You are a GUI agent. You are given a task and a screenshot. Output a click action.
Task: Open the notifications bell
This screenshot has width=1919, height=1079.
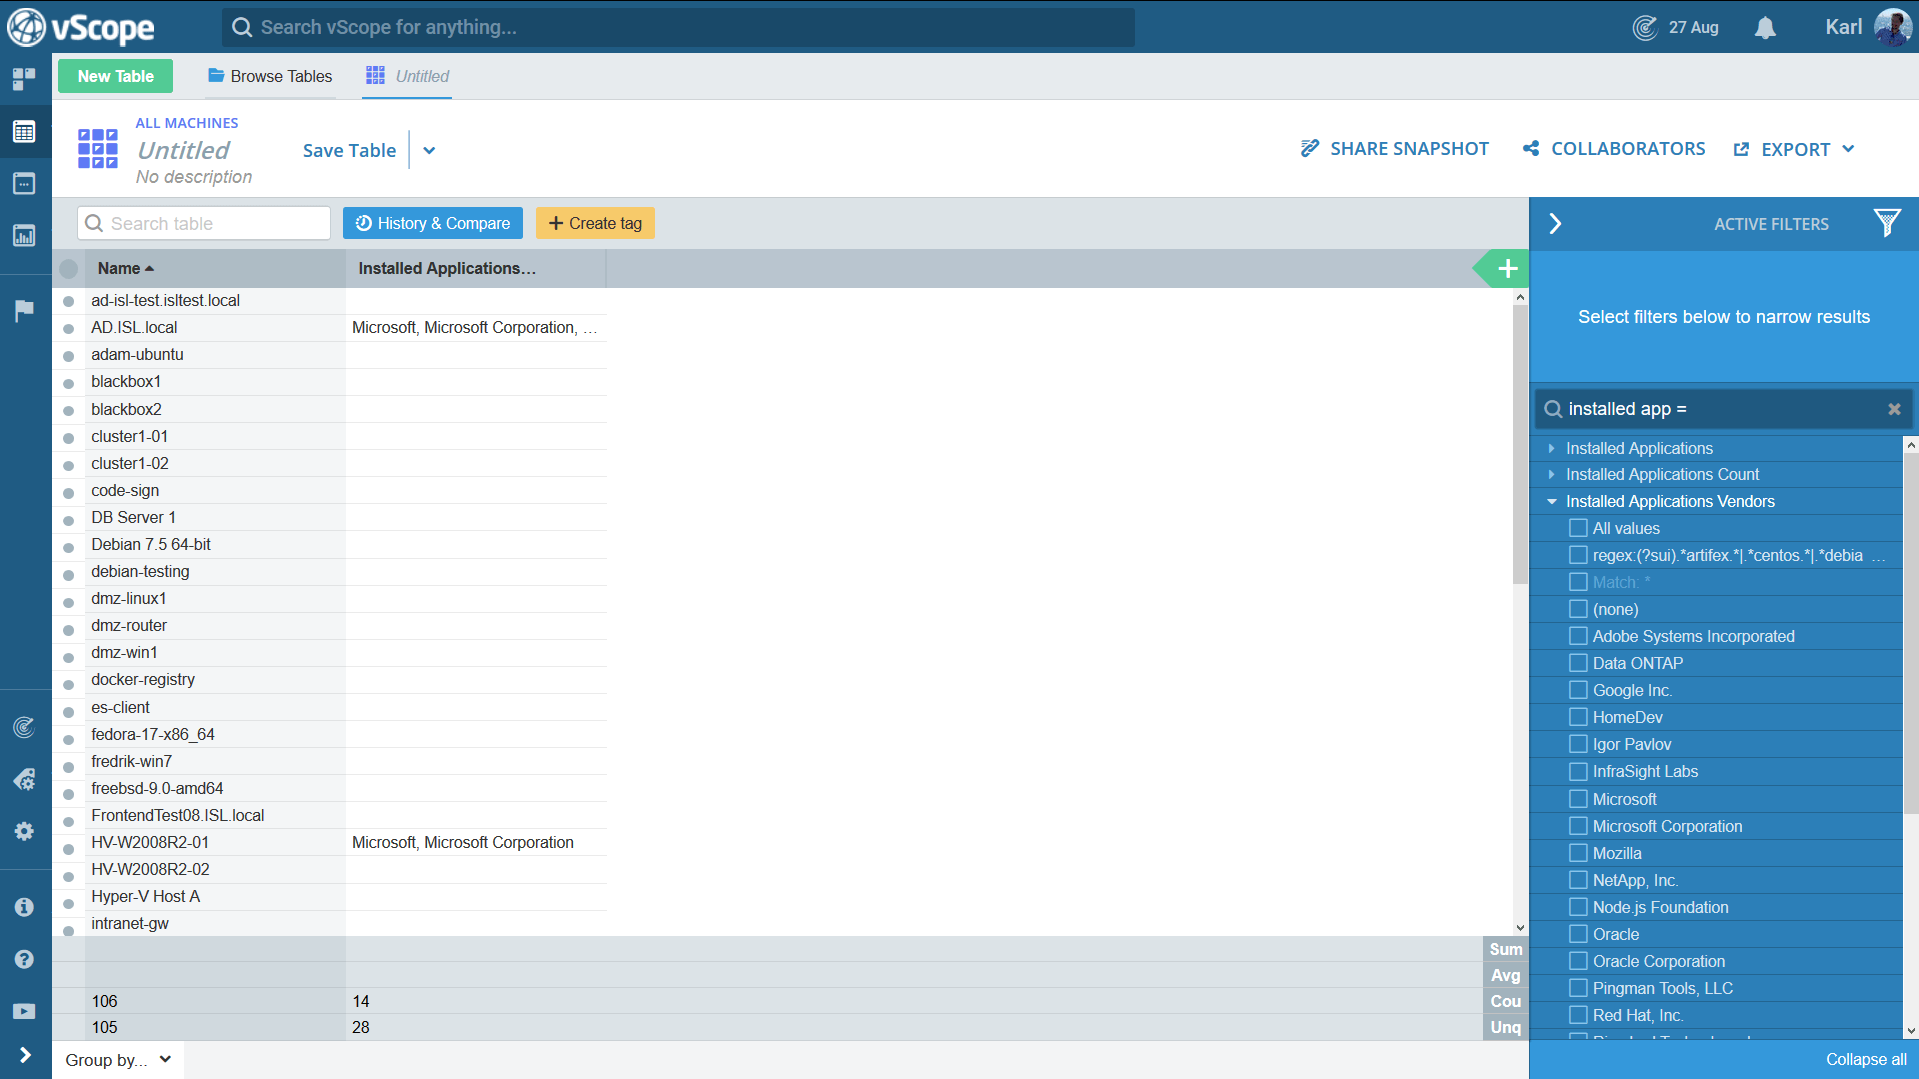coord(1765,28)
